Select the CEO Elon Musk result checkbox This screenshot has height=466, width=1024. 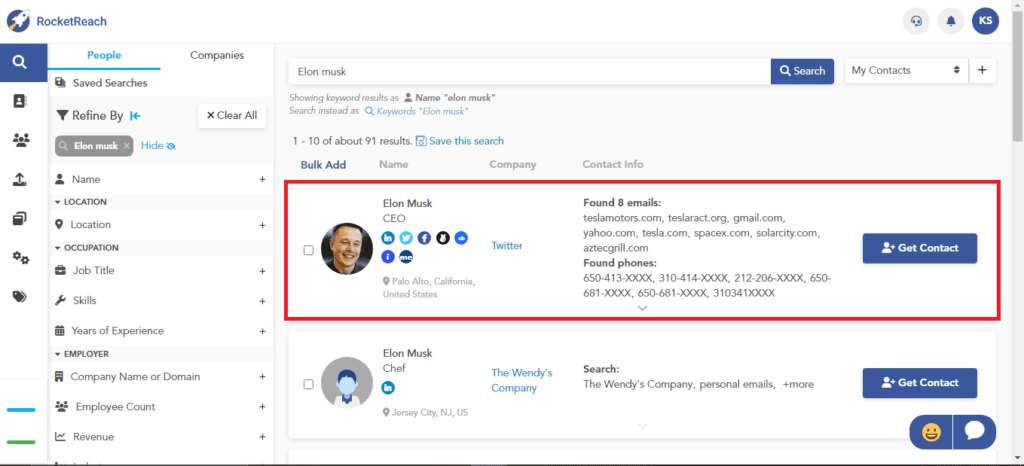click(x=308, y=250)
